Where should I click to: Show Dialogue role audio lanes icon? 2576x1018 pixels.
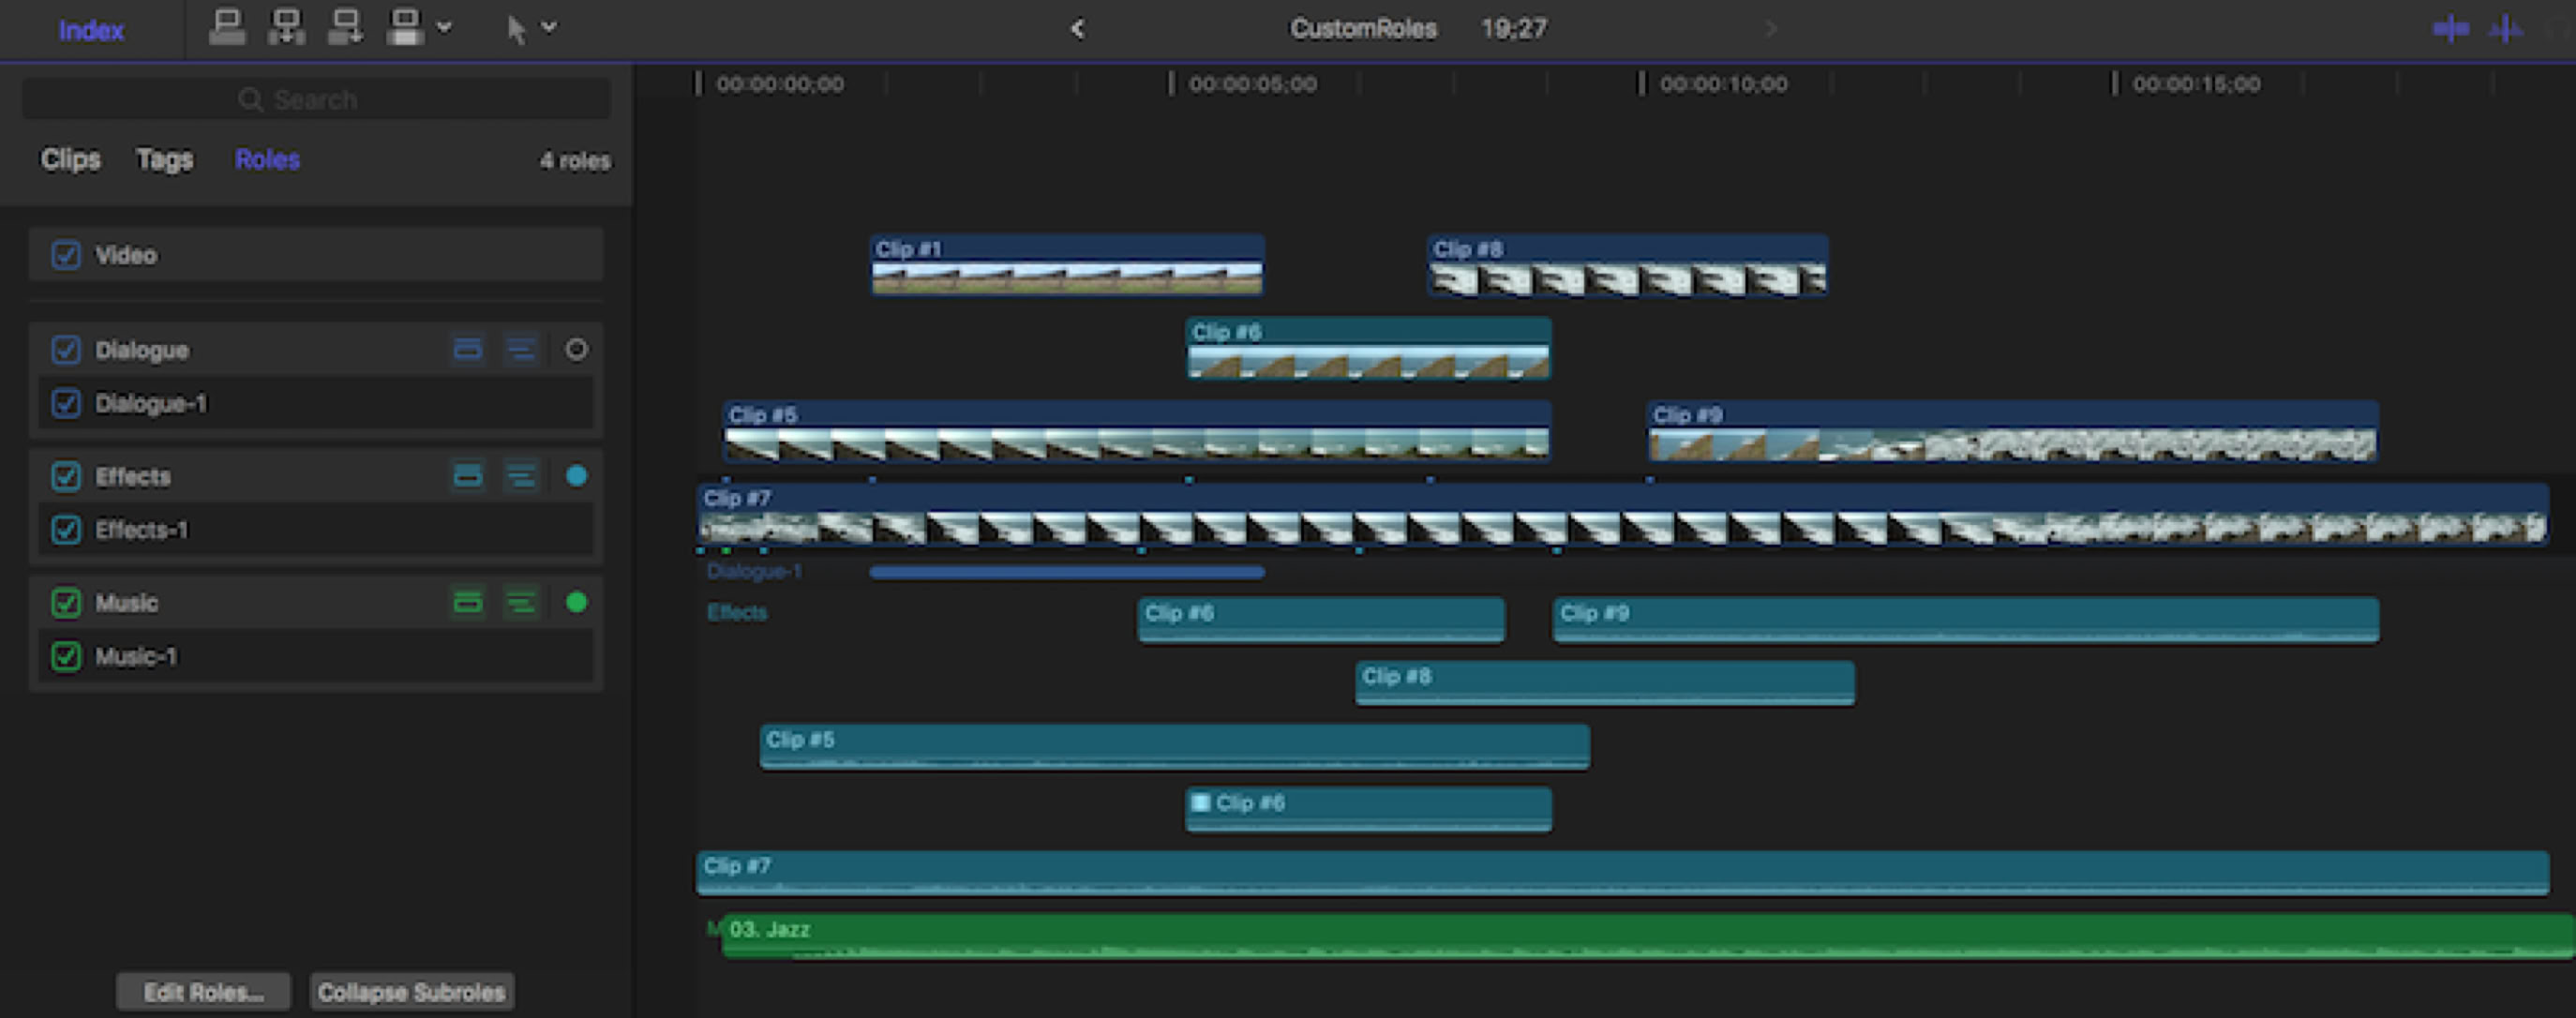click(x=467, y=349)
